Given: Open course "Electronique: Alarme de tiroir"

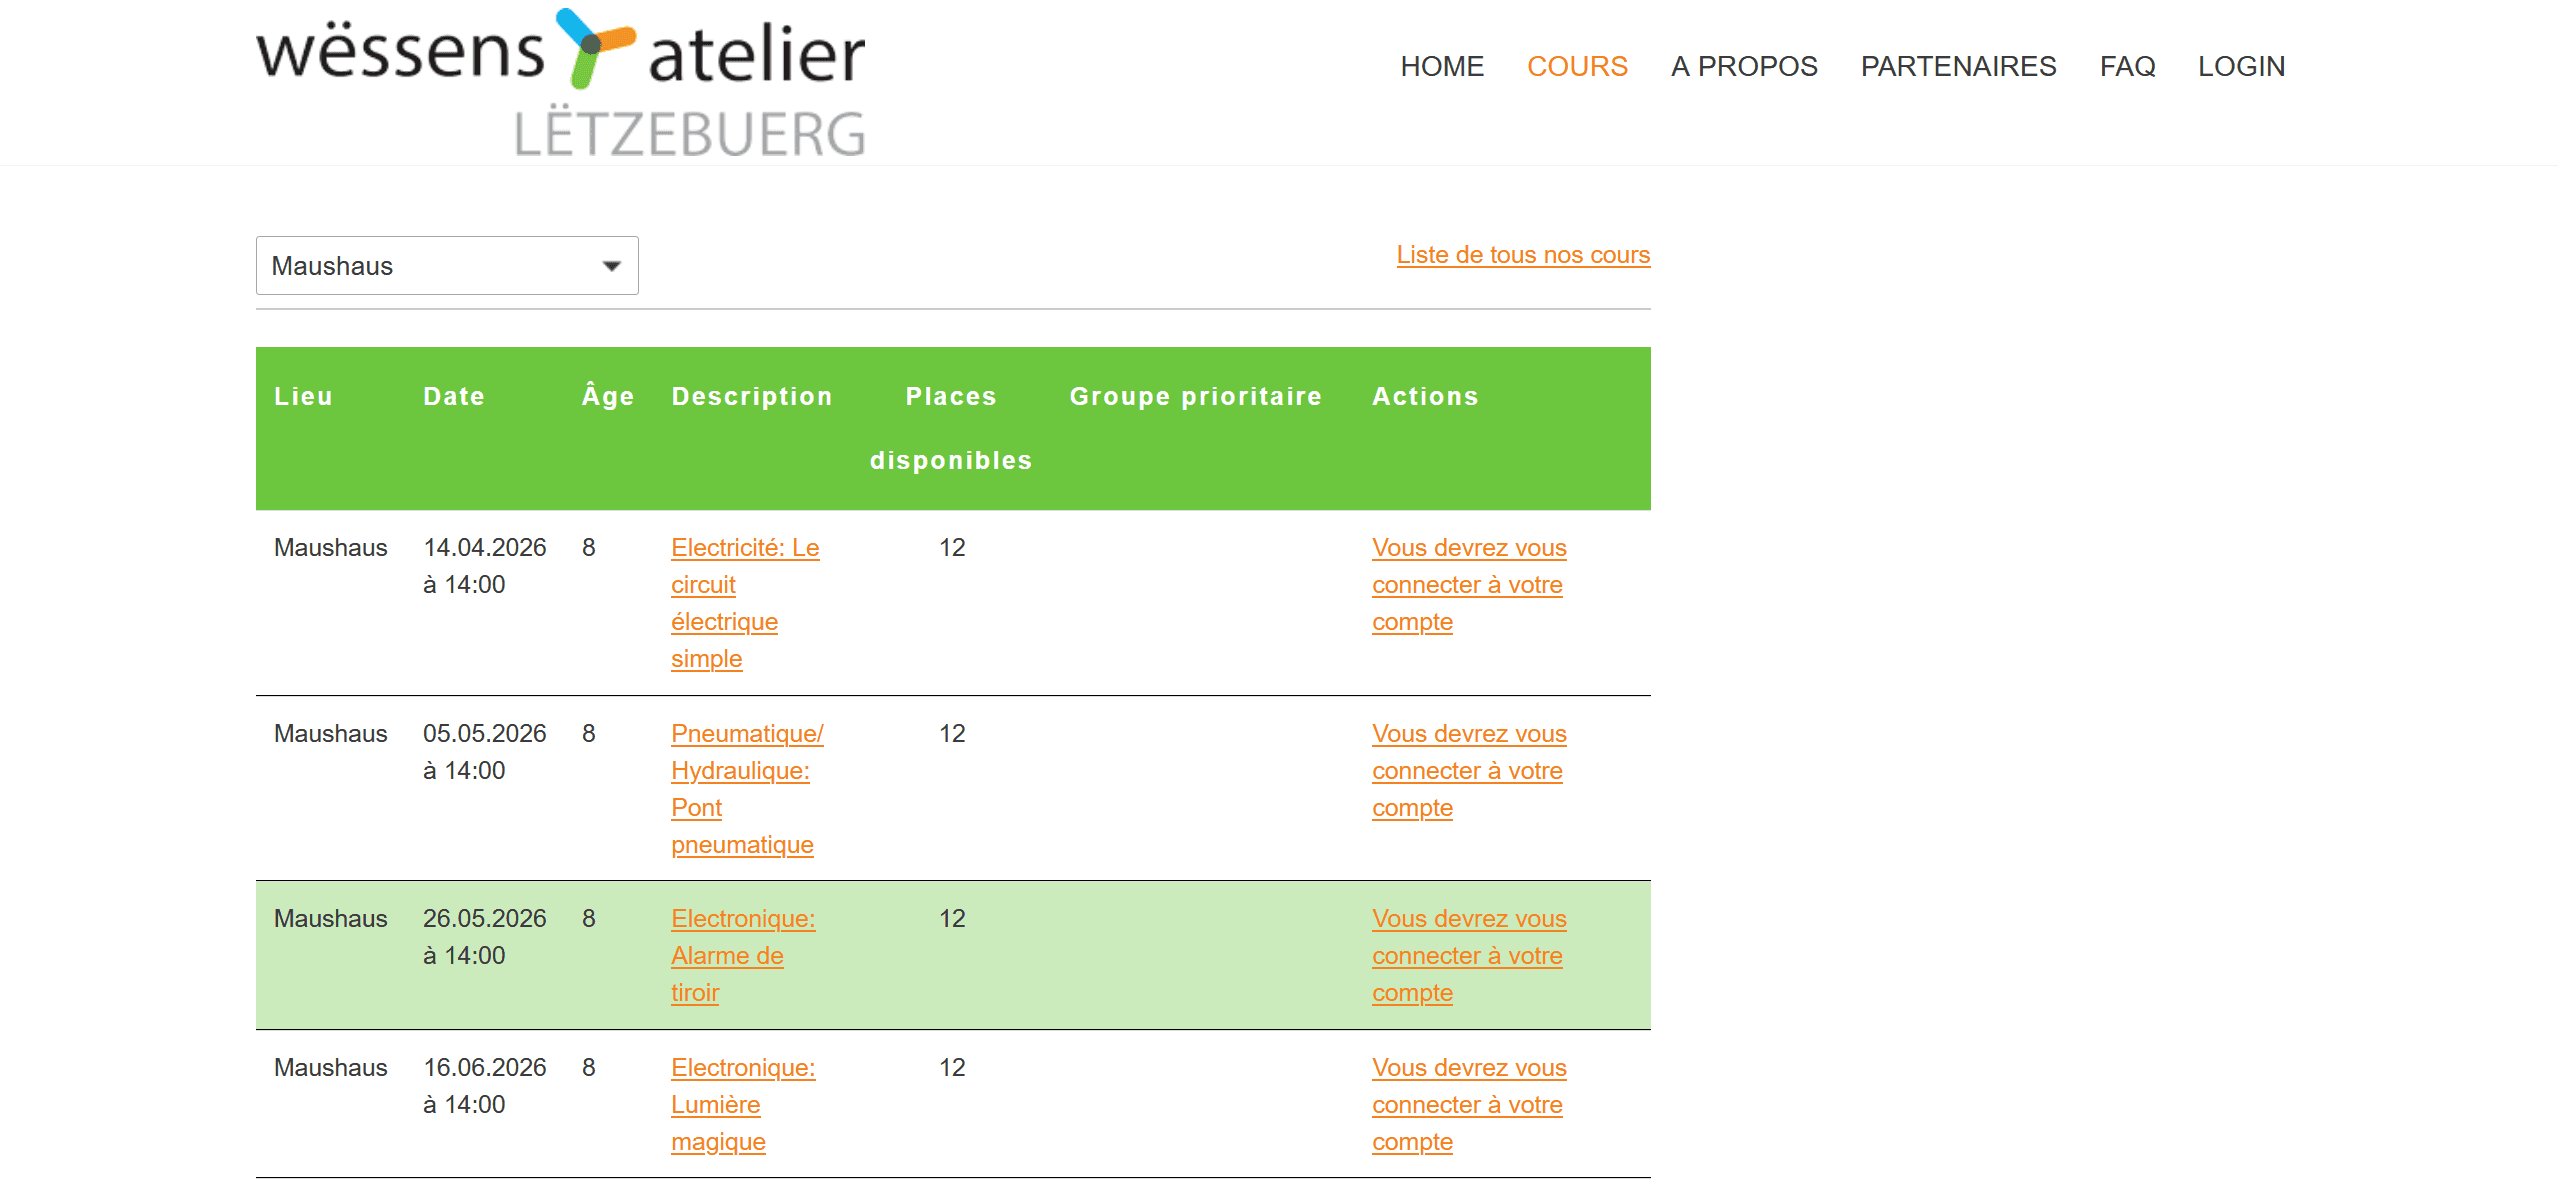Looking at the screenshot, I should point(744,955).
